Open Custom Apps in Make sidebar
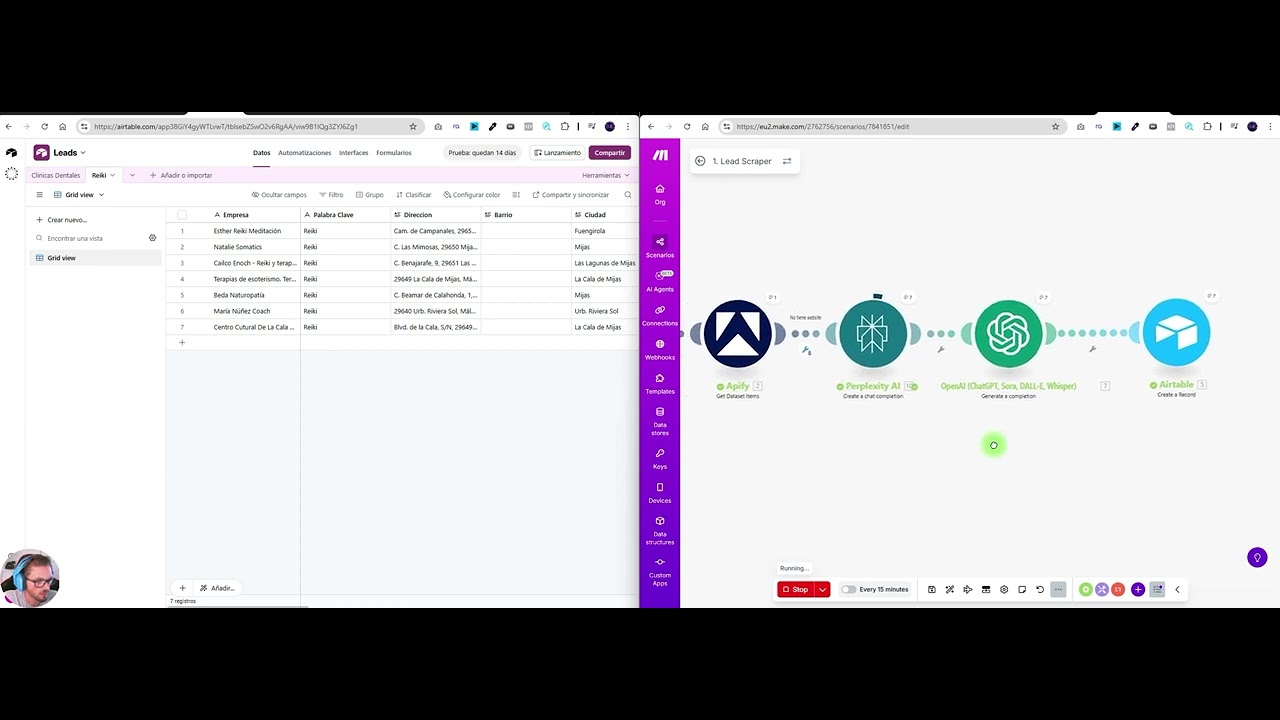The height and width of the screenshot is (720, 1280). tap(659, 571)
